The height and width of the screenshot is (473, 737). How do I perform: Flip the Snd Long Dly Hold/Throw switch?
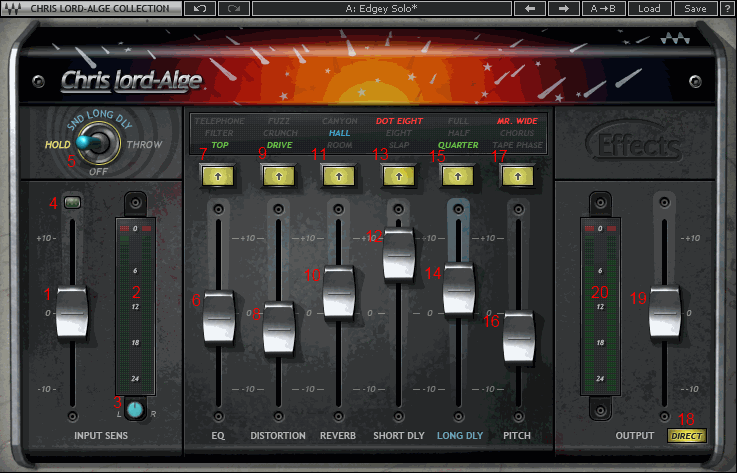click(97, 143)
